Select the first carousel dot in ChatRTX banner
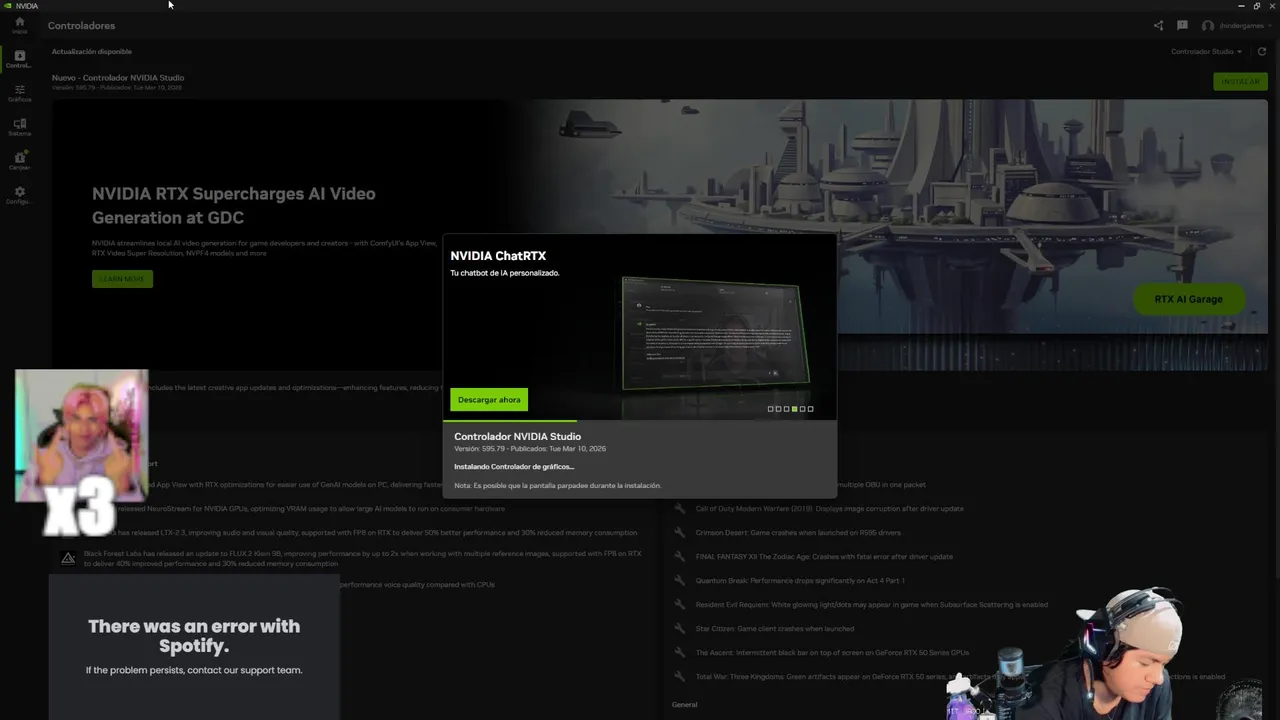This screenshot has width=1280, height=720. pos(770,408)
